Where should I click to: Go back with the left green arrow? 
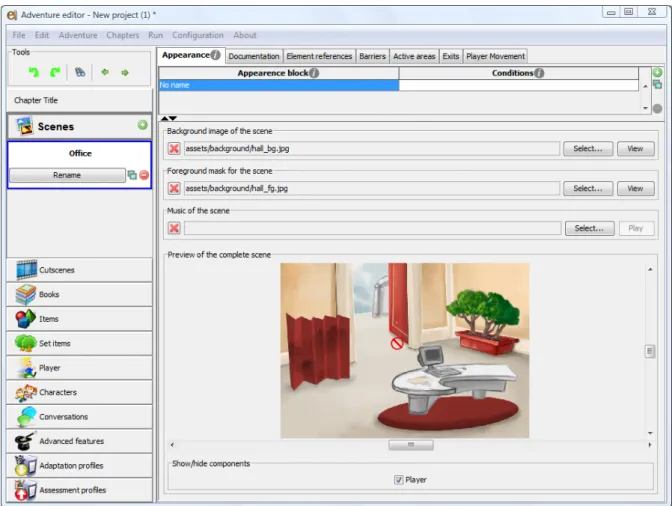[x=105, y=72]
